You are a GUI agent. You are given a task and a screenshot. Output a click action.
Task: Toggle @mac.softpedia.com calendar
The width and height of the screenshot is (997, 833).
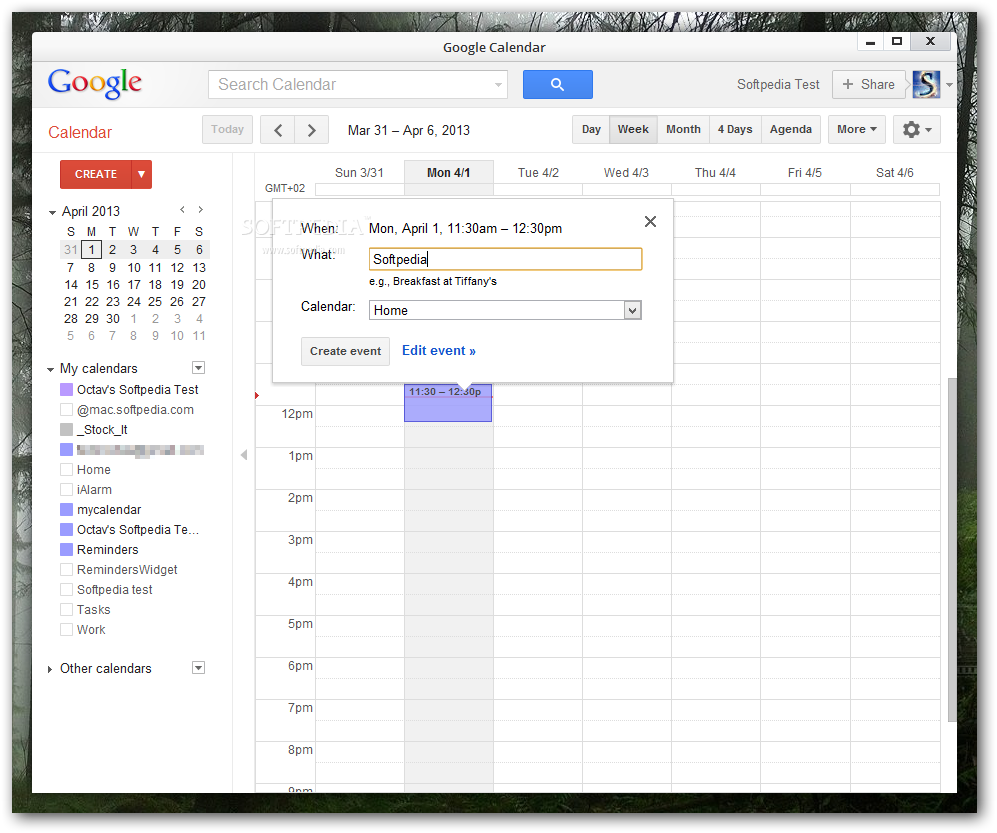[66, 410]
